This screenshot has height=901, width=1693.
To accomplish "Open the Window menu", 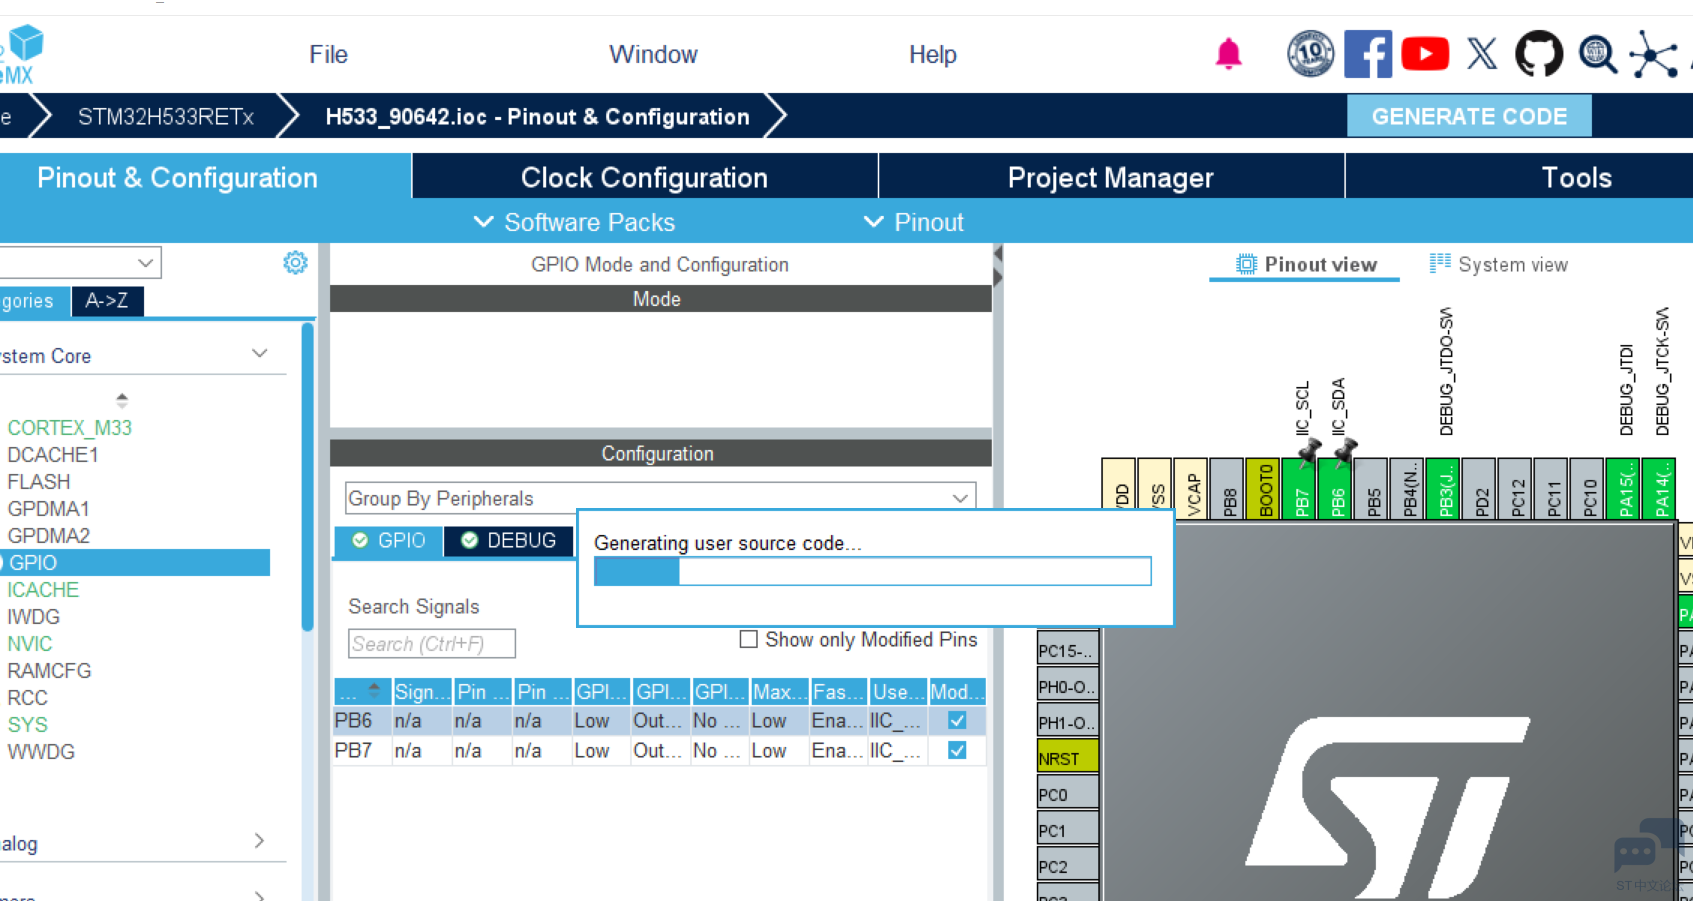I will pyautogui.click(x=653, y=54).
